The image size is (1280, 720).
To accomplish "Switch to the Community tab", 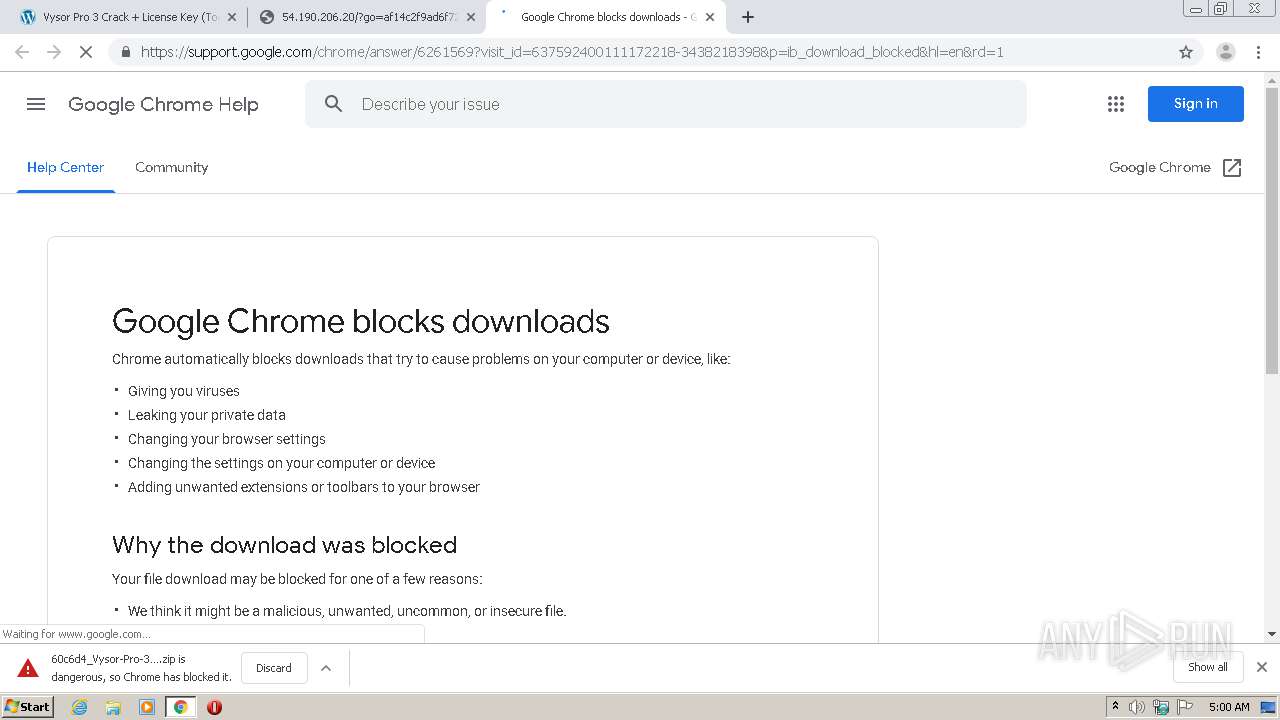I will (x=172, y=167).
